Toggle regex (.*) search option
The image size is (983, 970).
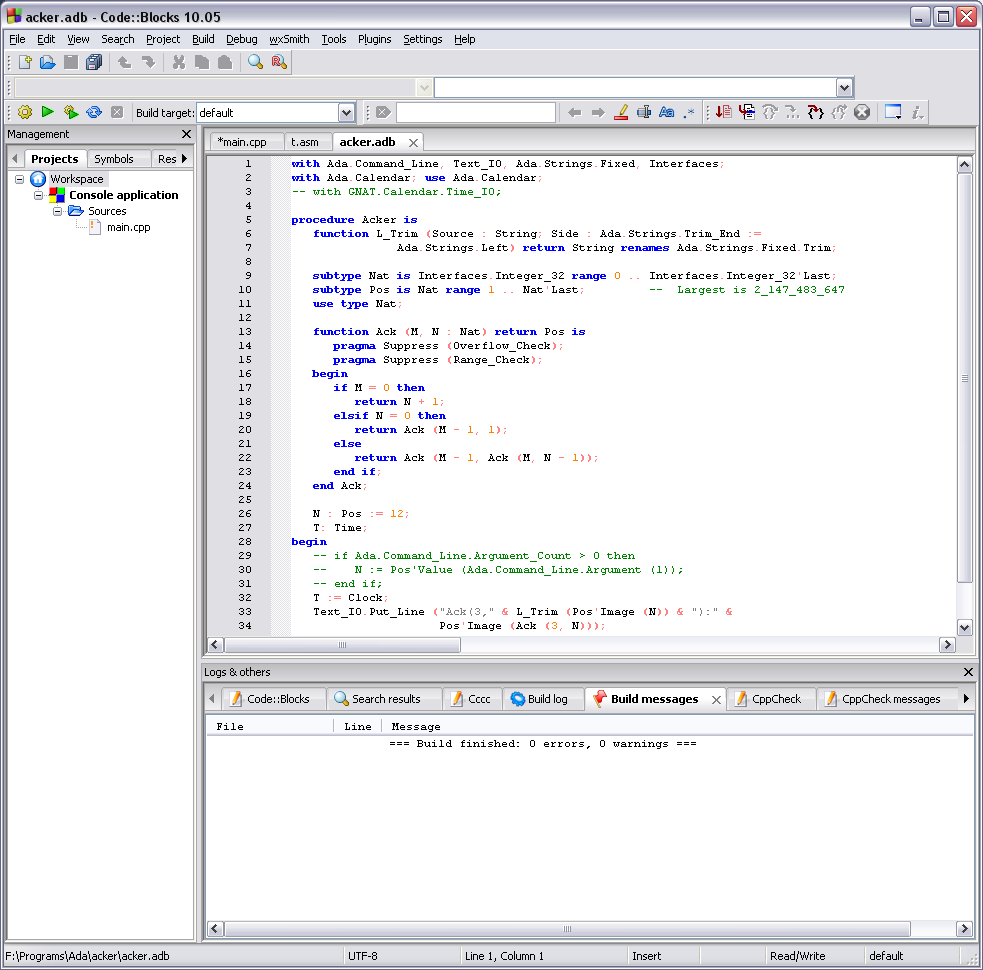click(x=689, y=113)
